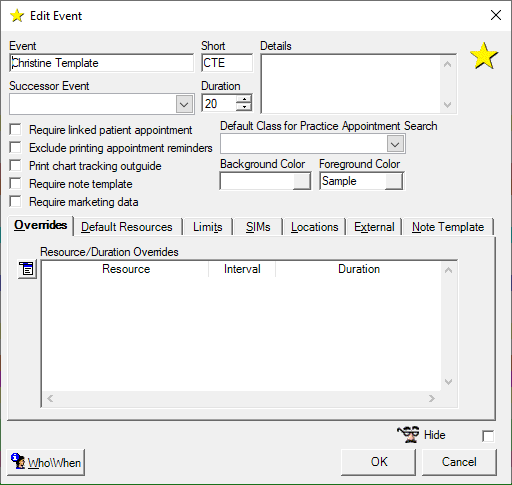Click the large yellow star icon beside Details

(484, 56)
